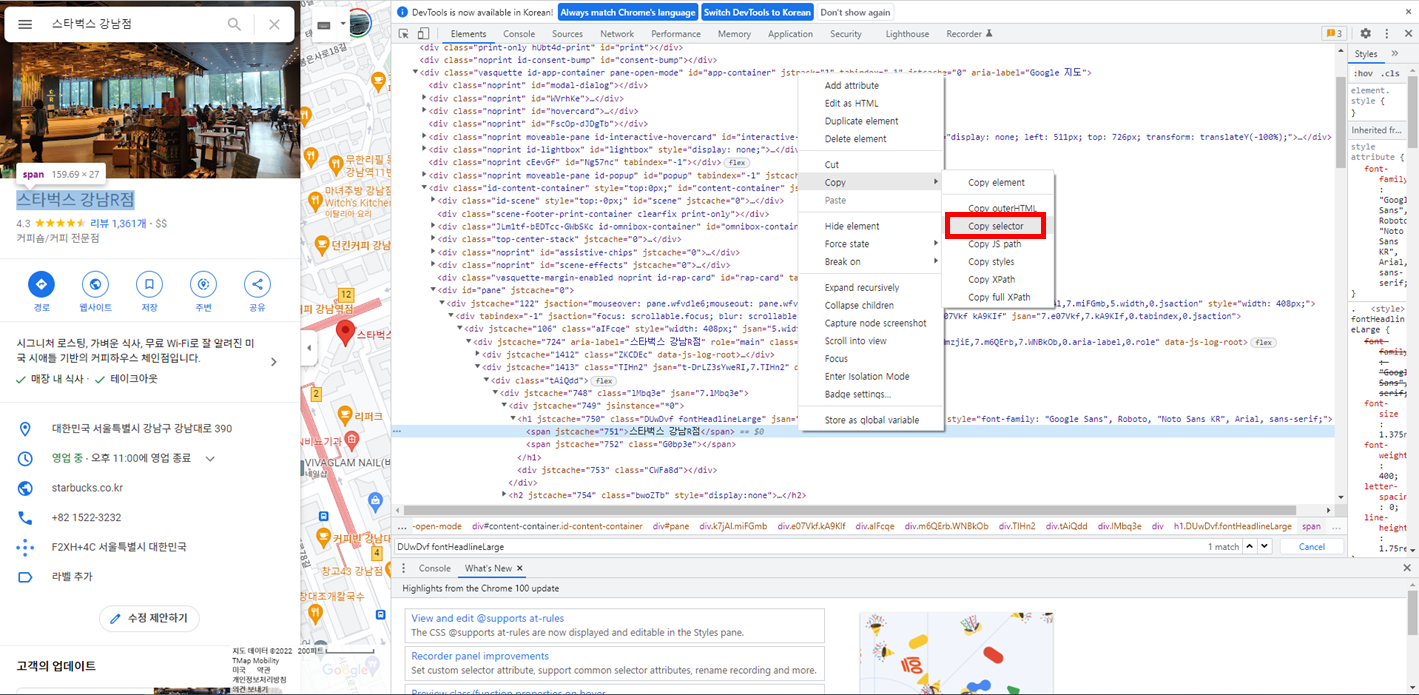Viewport: 1419px width, 695px height.
Task: Choose Delete element from context menu
Action: pos(871,140)
